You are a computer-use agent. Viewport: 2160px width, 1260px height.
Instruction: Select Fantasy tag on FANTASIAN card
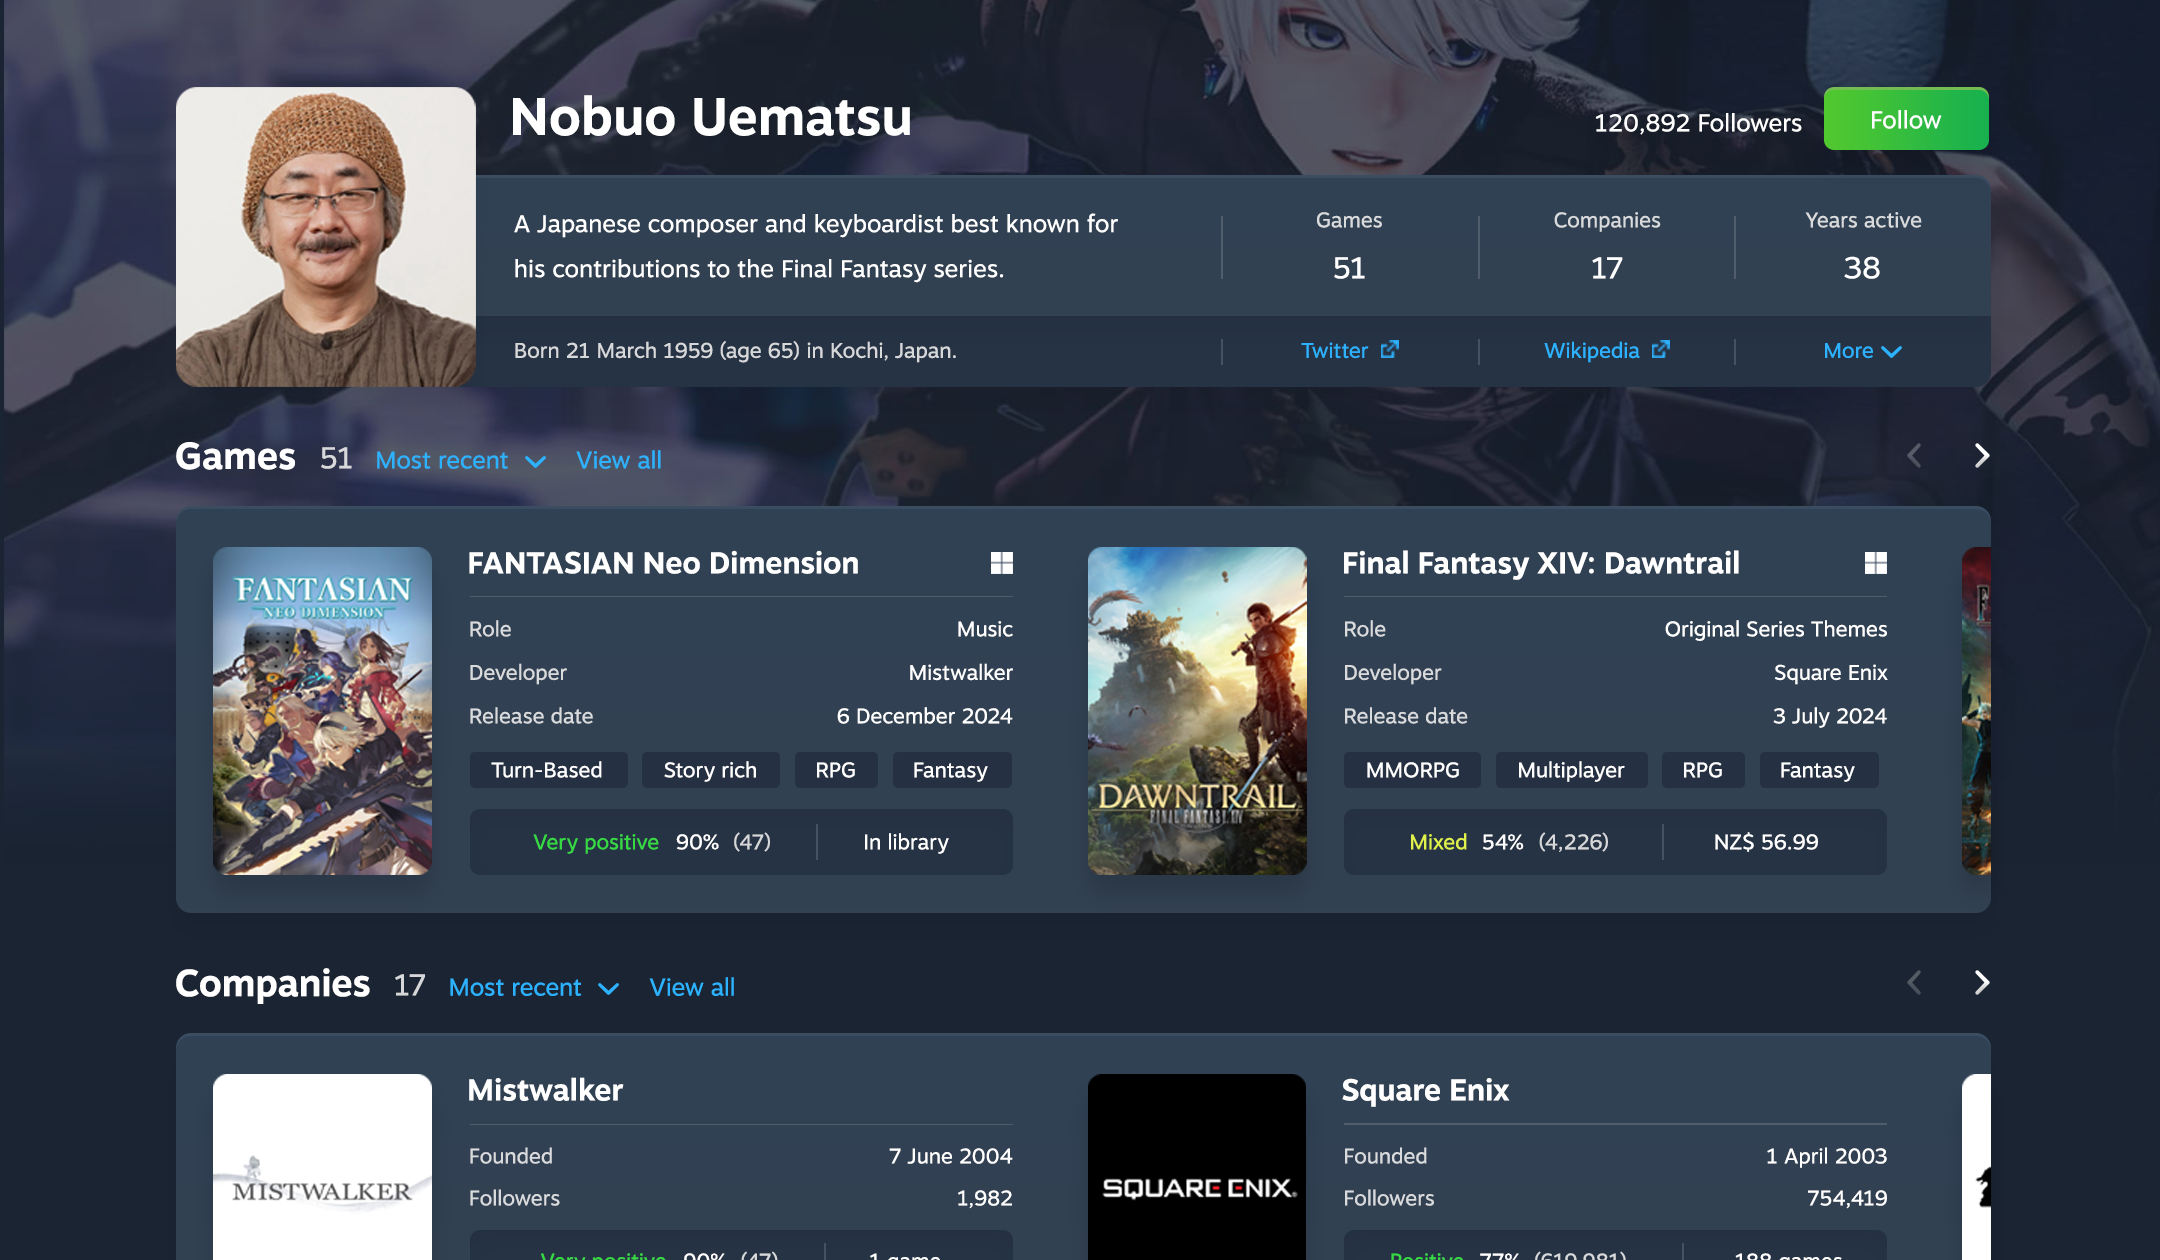950,770
